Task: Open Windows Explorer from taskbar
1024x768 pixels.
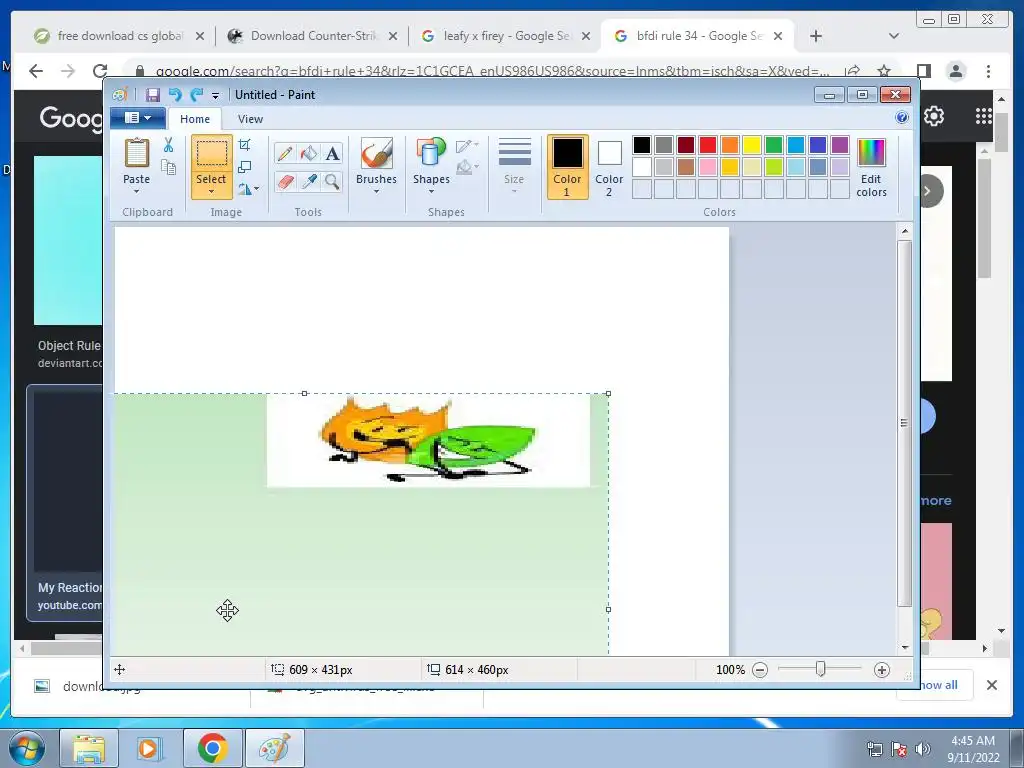Action: (x=88, y=748)
